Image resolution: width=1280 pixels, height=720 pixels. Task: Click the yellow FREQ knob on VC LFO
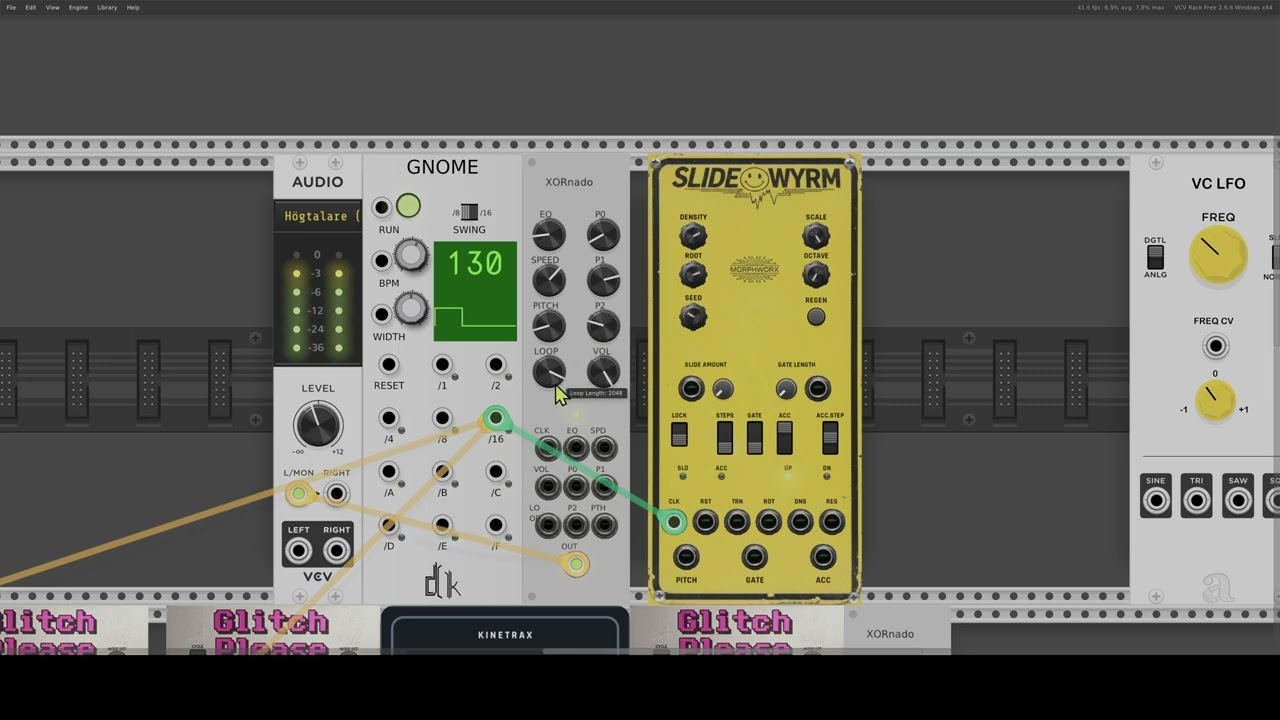[x=1218, y=256]
